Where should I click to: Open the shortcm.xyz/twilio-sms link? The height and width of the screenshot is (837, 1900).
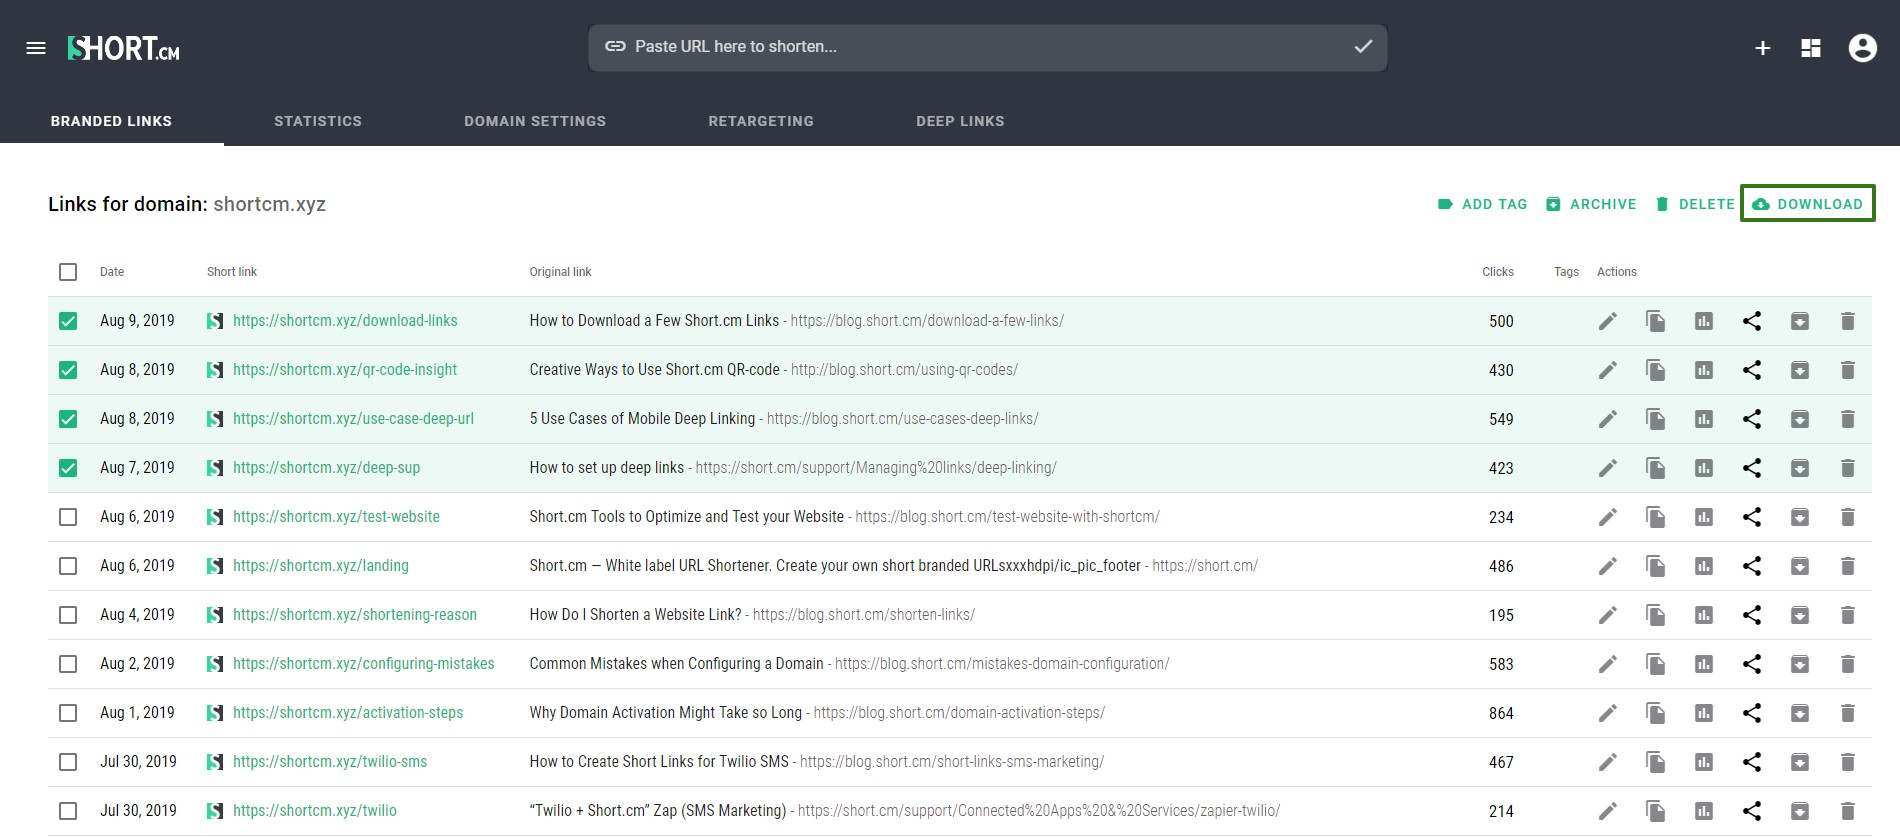pyautogui.click(x=330, y=762)
